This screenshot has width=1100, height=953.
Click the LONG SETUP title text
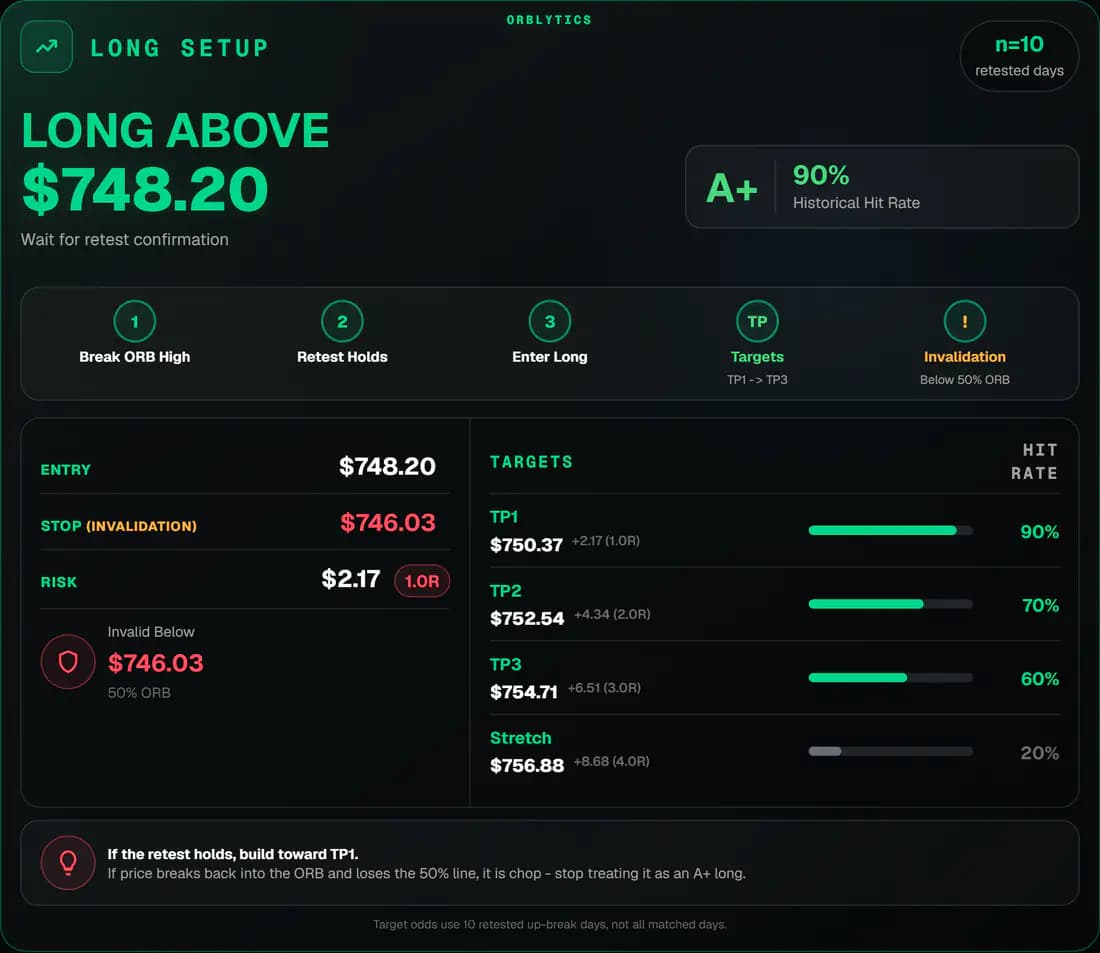180,48
